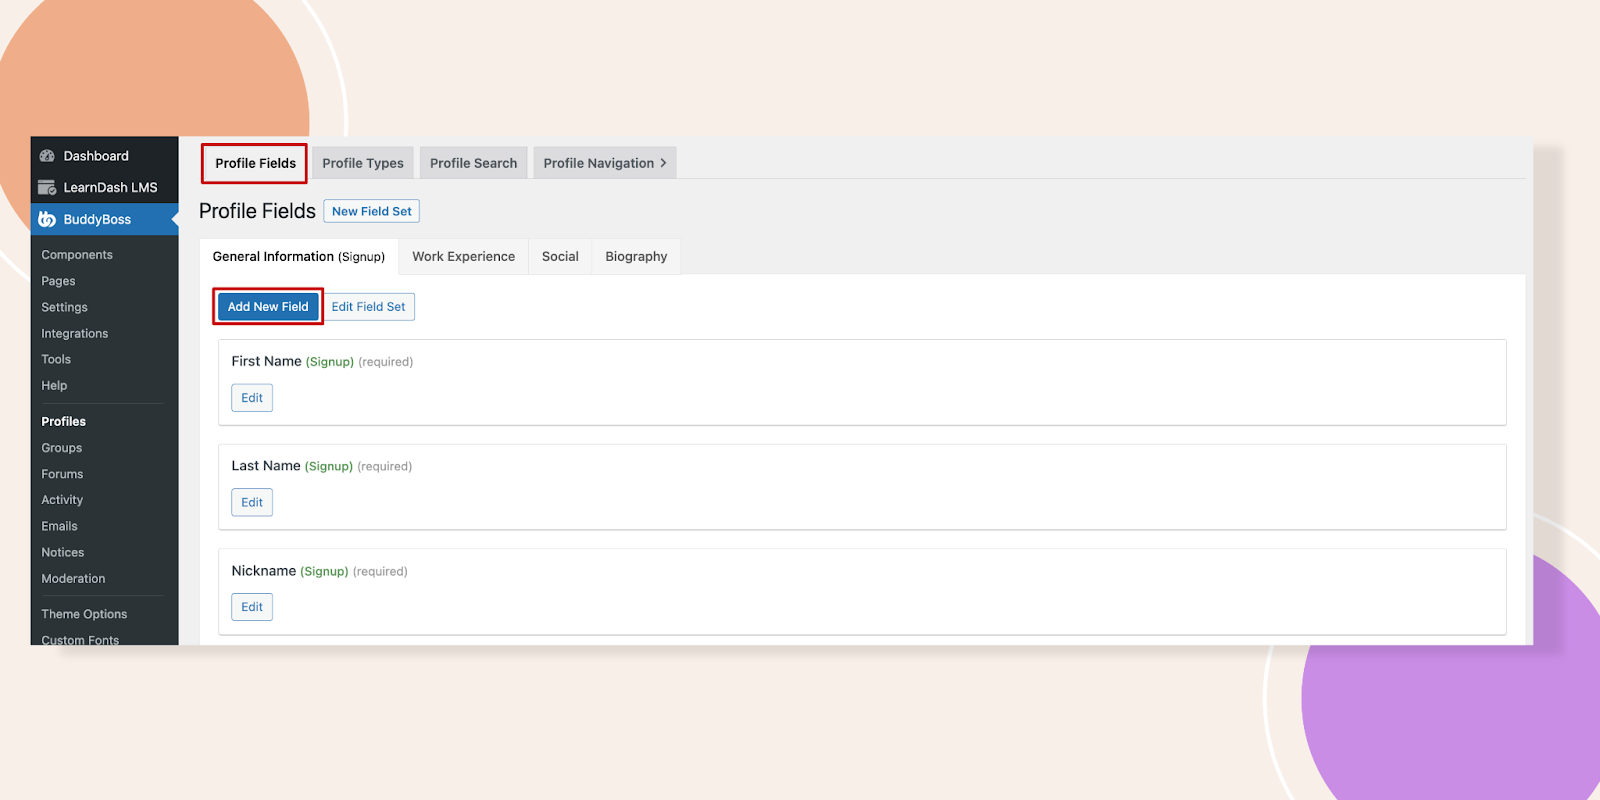Switch to the Profile Types tab

tap(363, 163)
